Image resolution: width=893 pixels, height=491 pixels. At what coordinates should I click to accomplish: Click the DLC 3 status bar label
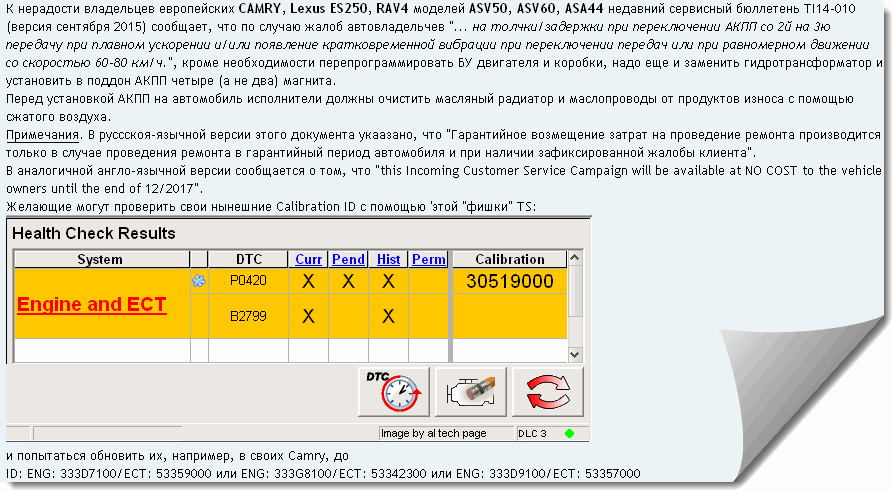pos(532,433)
